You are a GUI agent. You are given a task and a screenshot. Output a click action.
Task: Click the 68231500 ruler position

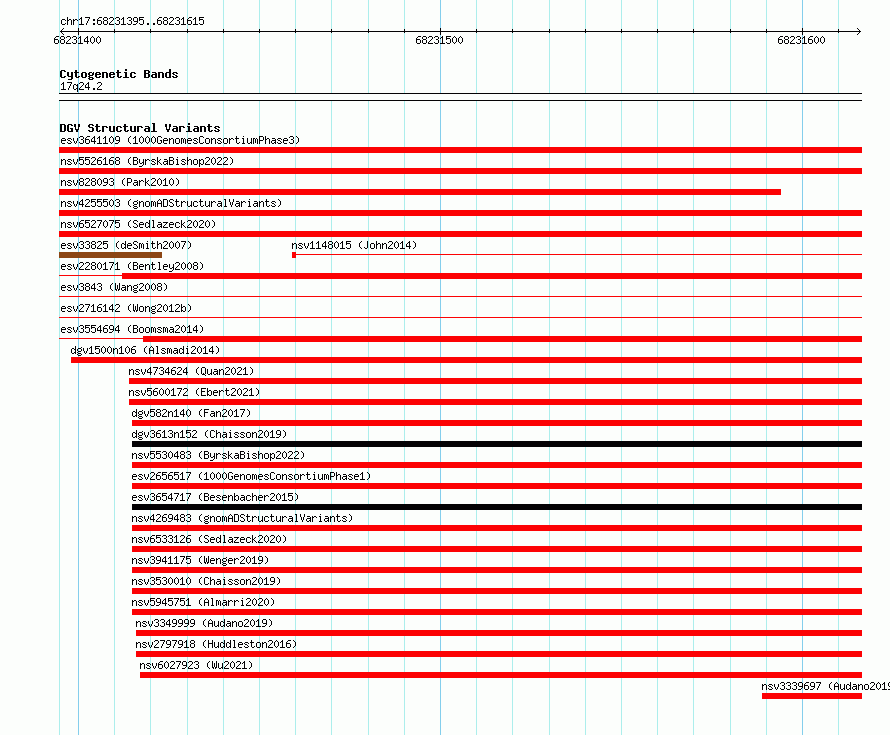[439, 40]
